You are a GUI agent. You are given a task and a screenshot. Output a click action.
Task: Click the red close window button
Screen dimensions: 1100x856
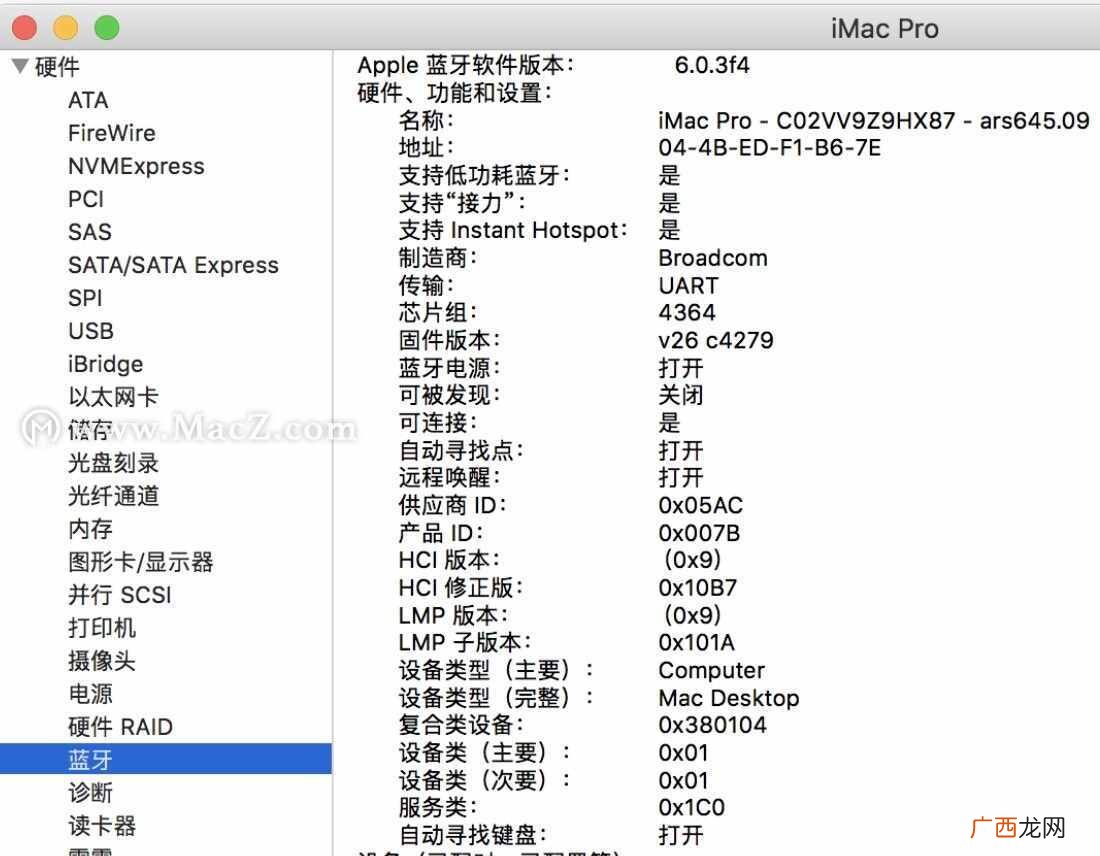[25, 27]
